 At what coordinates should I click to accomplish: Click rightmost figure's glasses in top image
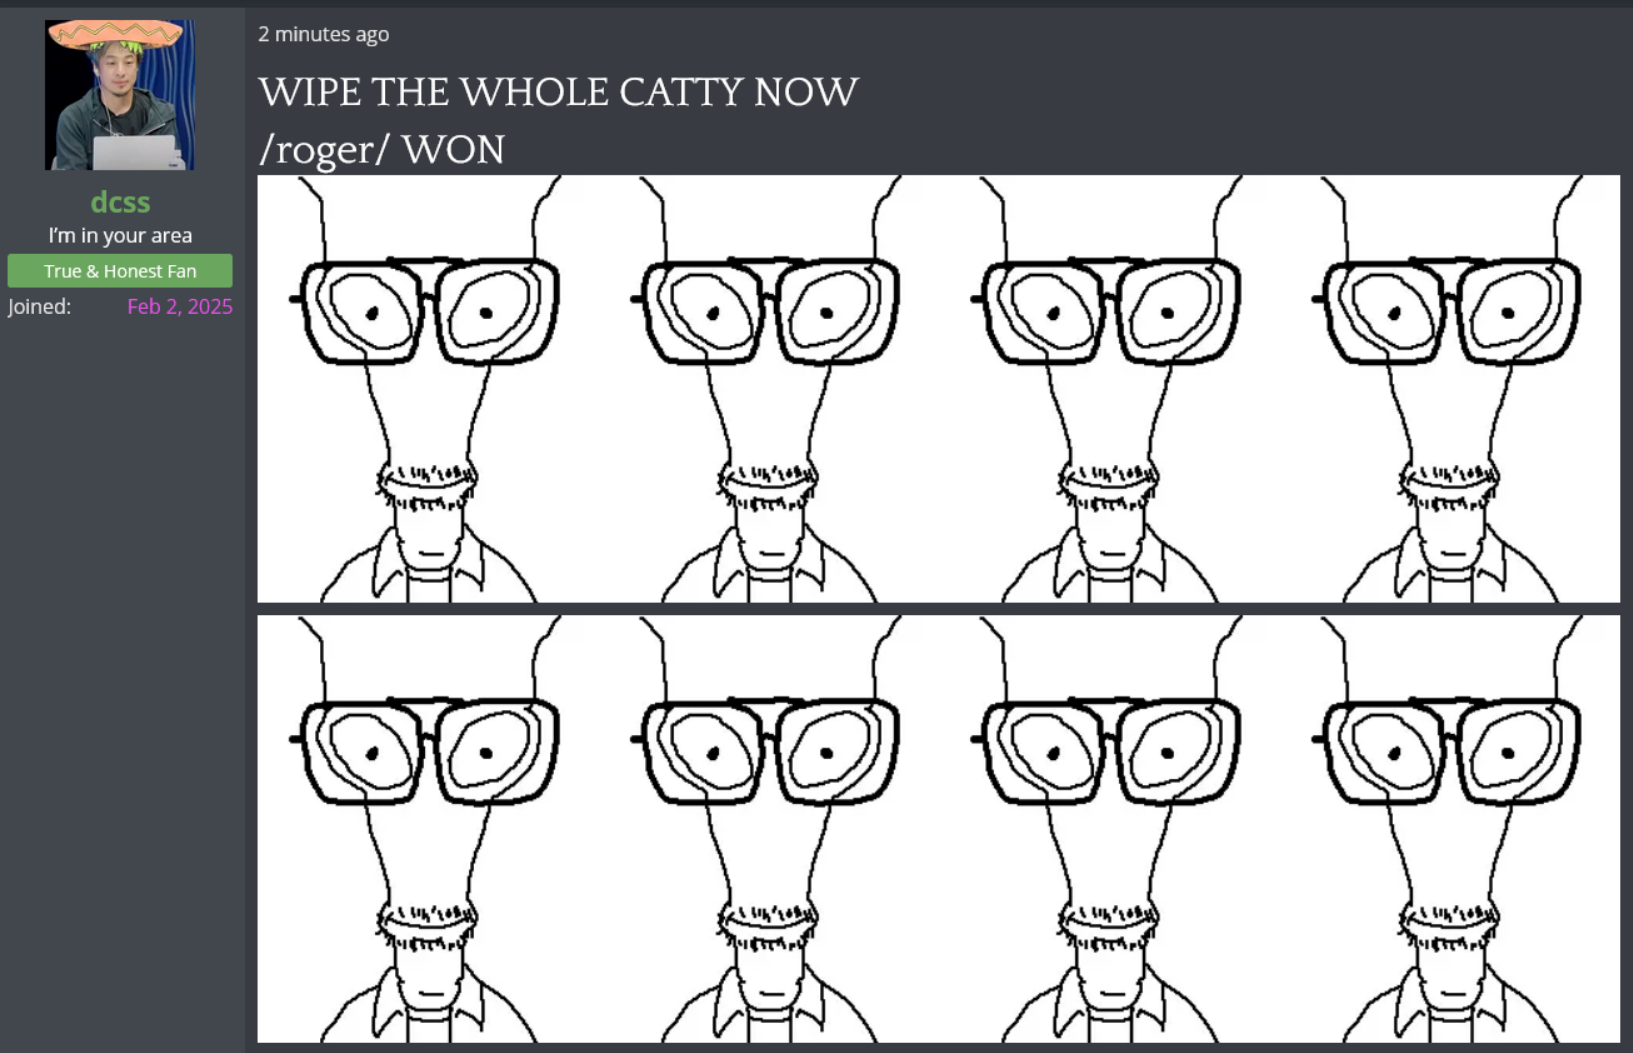pos(1449,311)
